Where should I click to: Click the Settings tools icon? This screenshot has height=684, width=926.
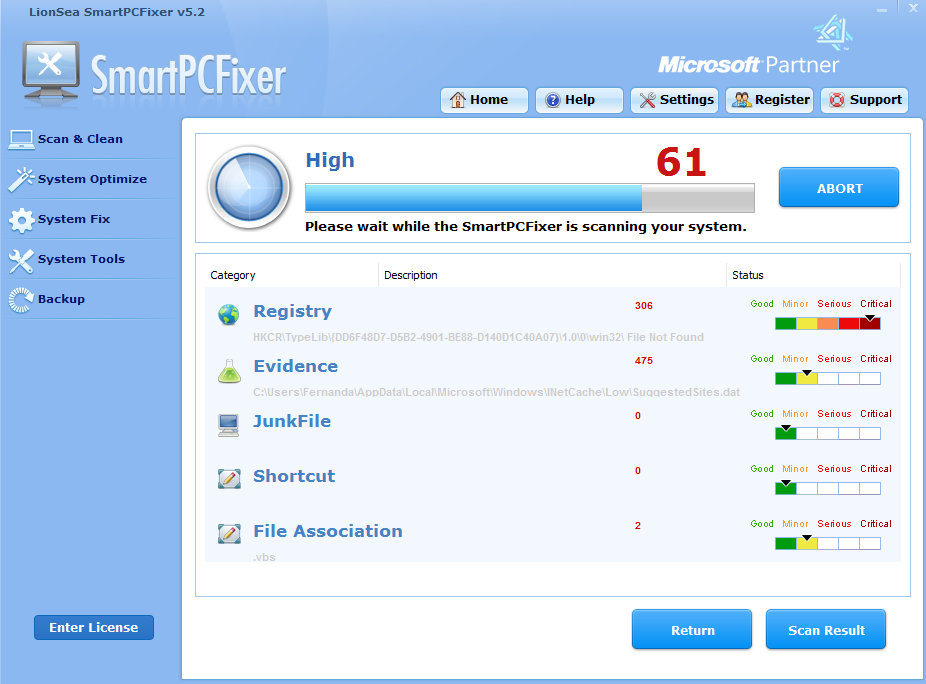pyautogui.click(x=647, y=100)
